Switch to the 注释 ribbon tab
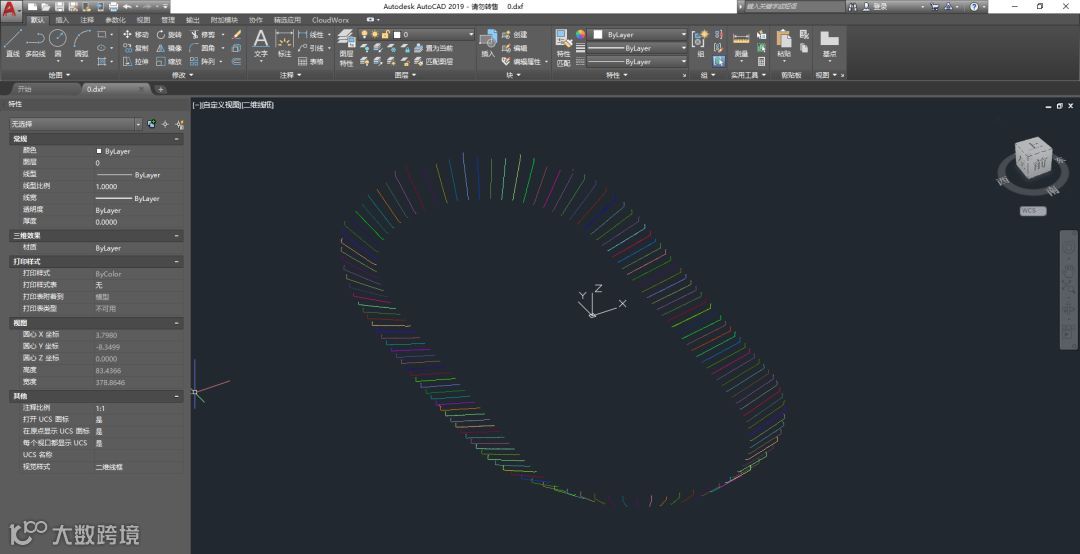The height and width of the screenshot is (554, 1080). [87, 20]
